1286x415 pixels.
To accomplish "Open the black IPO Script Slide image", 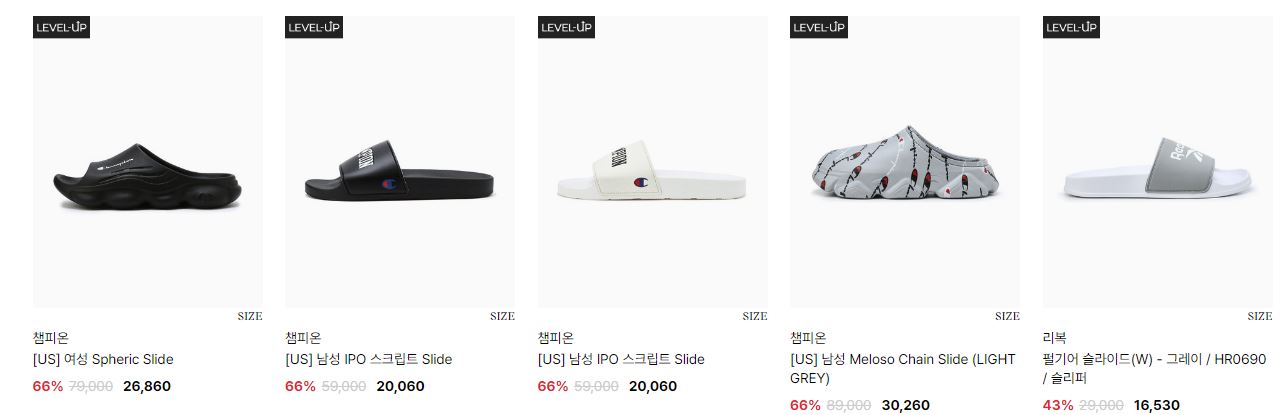I will [x=400, y=161].
